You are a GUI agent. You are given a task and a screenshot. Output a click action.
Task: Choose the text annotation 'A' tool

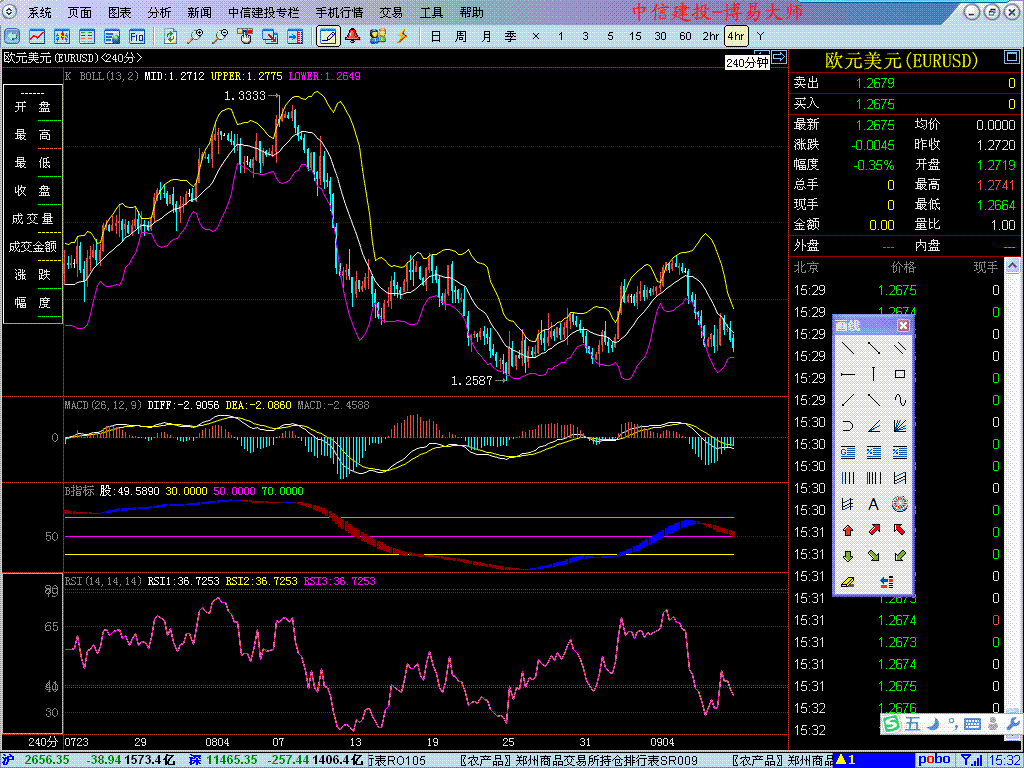tap(873, 504)
